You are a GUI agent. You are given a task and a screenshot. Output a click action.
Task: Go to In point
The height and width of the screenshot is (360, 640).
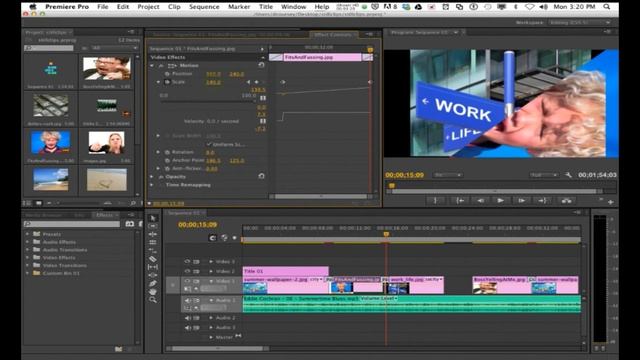coord(460,200)
